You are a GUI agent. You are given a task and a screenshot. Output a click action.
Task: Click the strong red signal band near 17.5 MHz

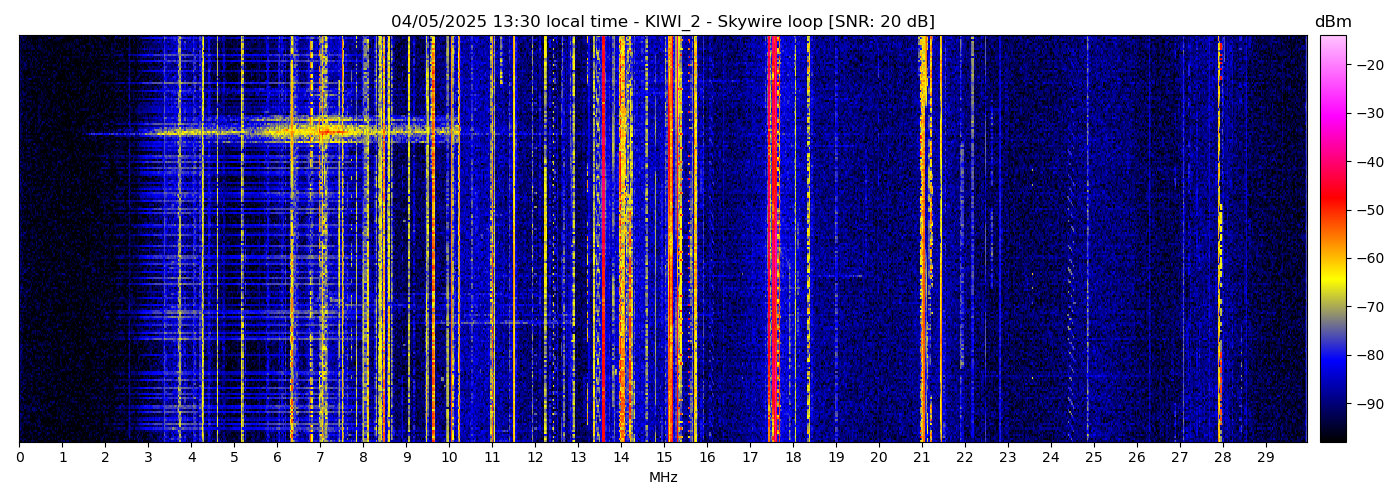tap(772, 240)
